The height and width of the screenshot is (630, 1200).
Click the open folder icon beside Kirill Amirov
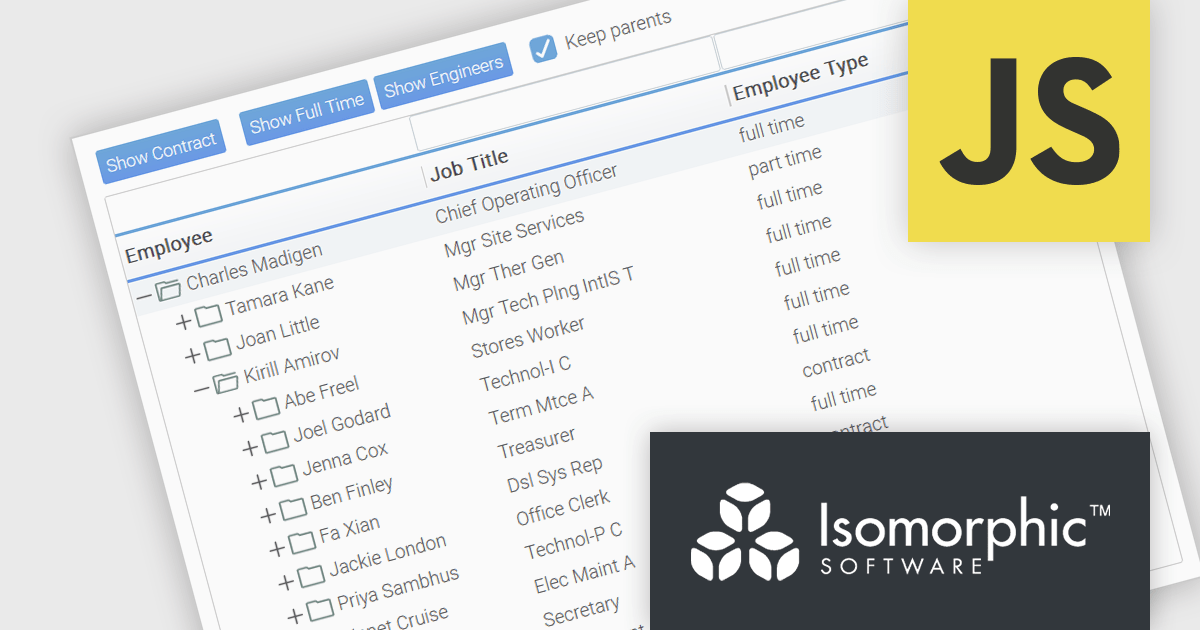click(x=226, y=381)
